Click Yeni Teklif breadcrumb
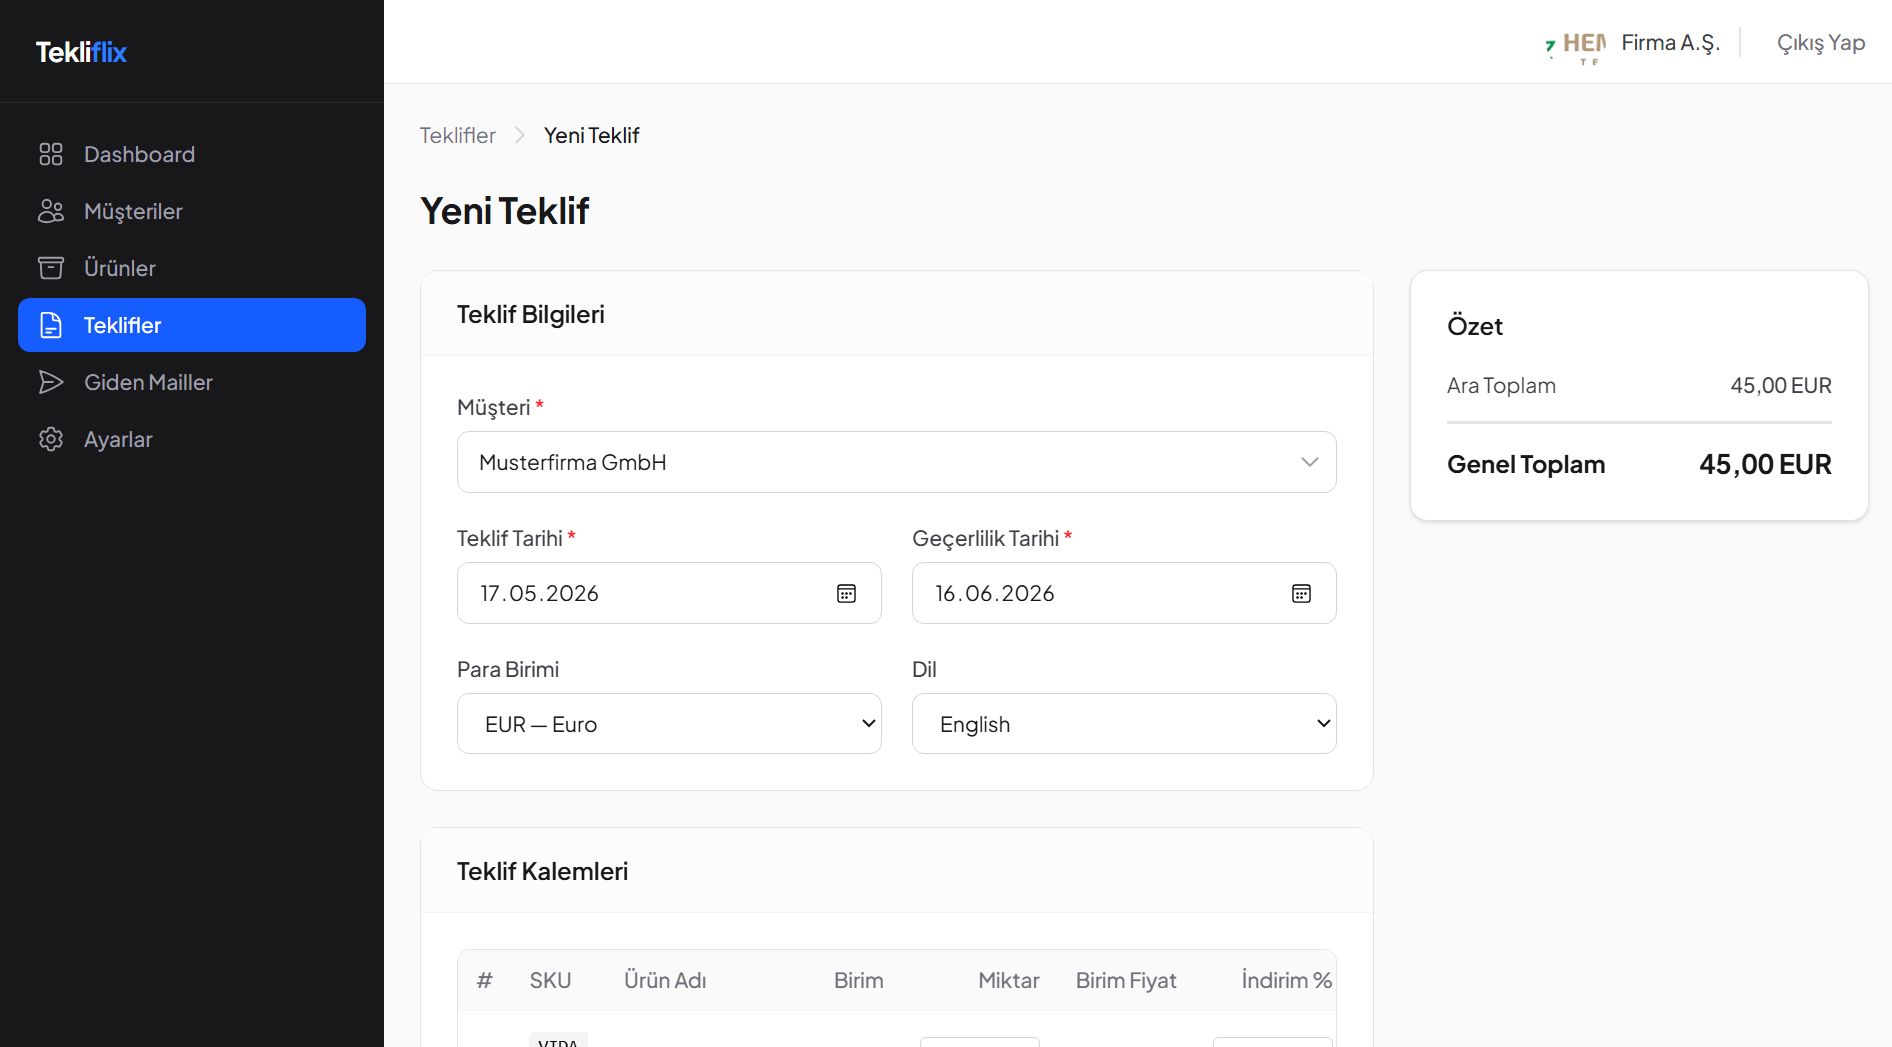Viewport: 1892px width, 1047px height. point(591,135)
